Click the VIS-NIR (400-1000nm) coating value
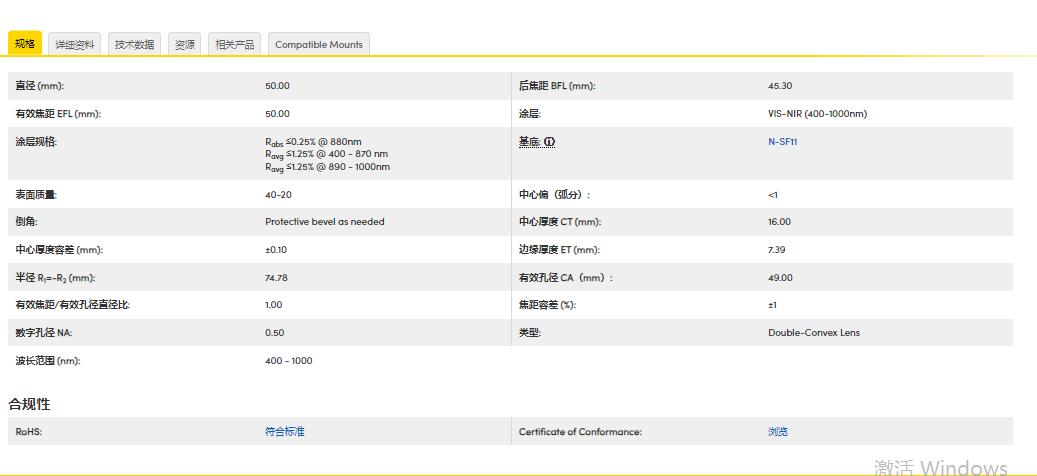The height and width of the screenshot is (476, 1037). 817,114
